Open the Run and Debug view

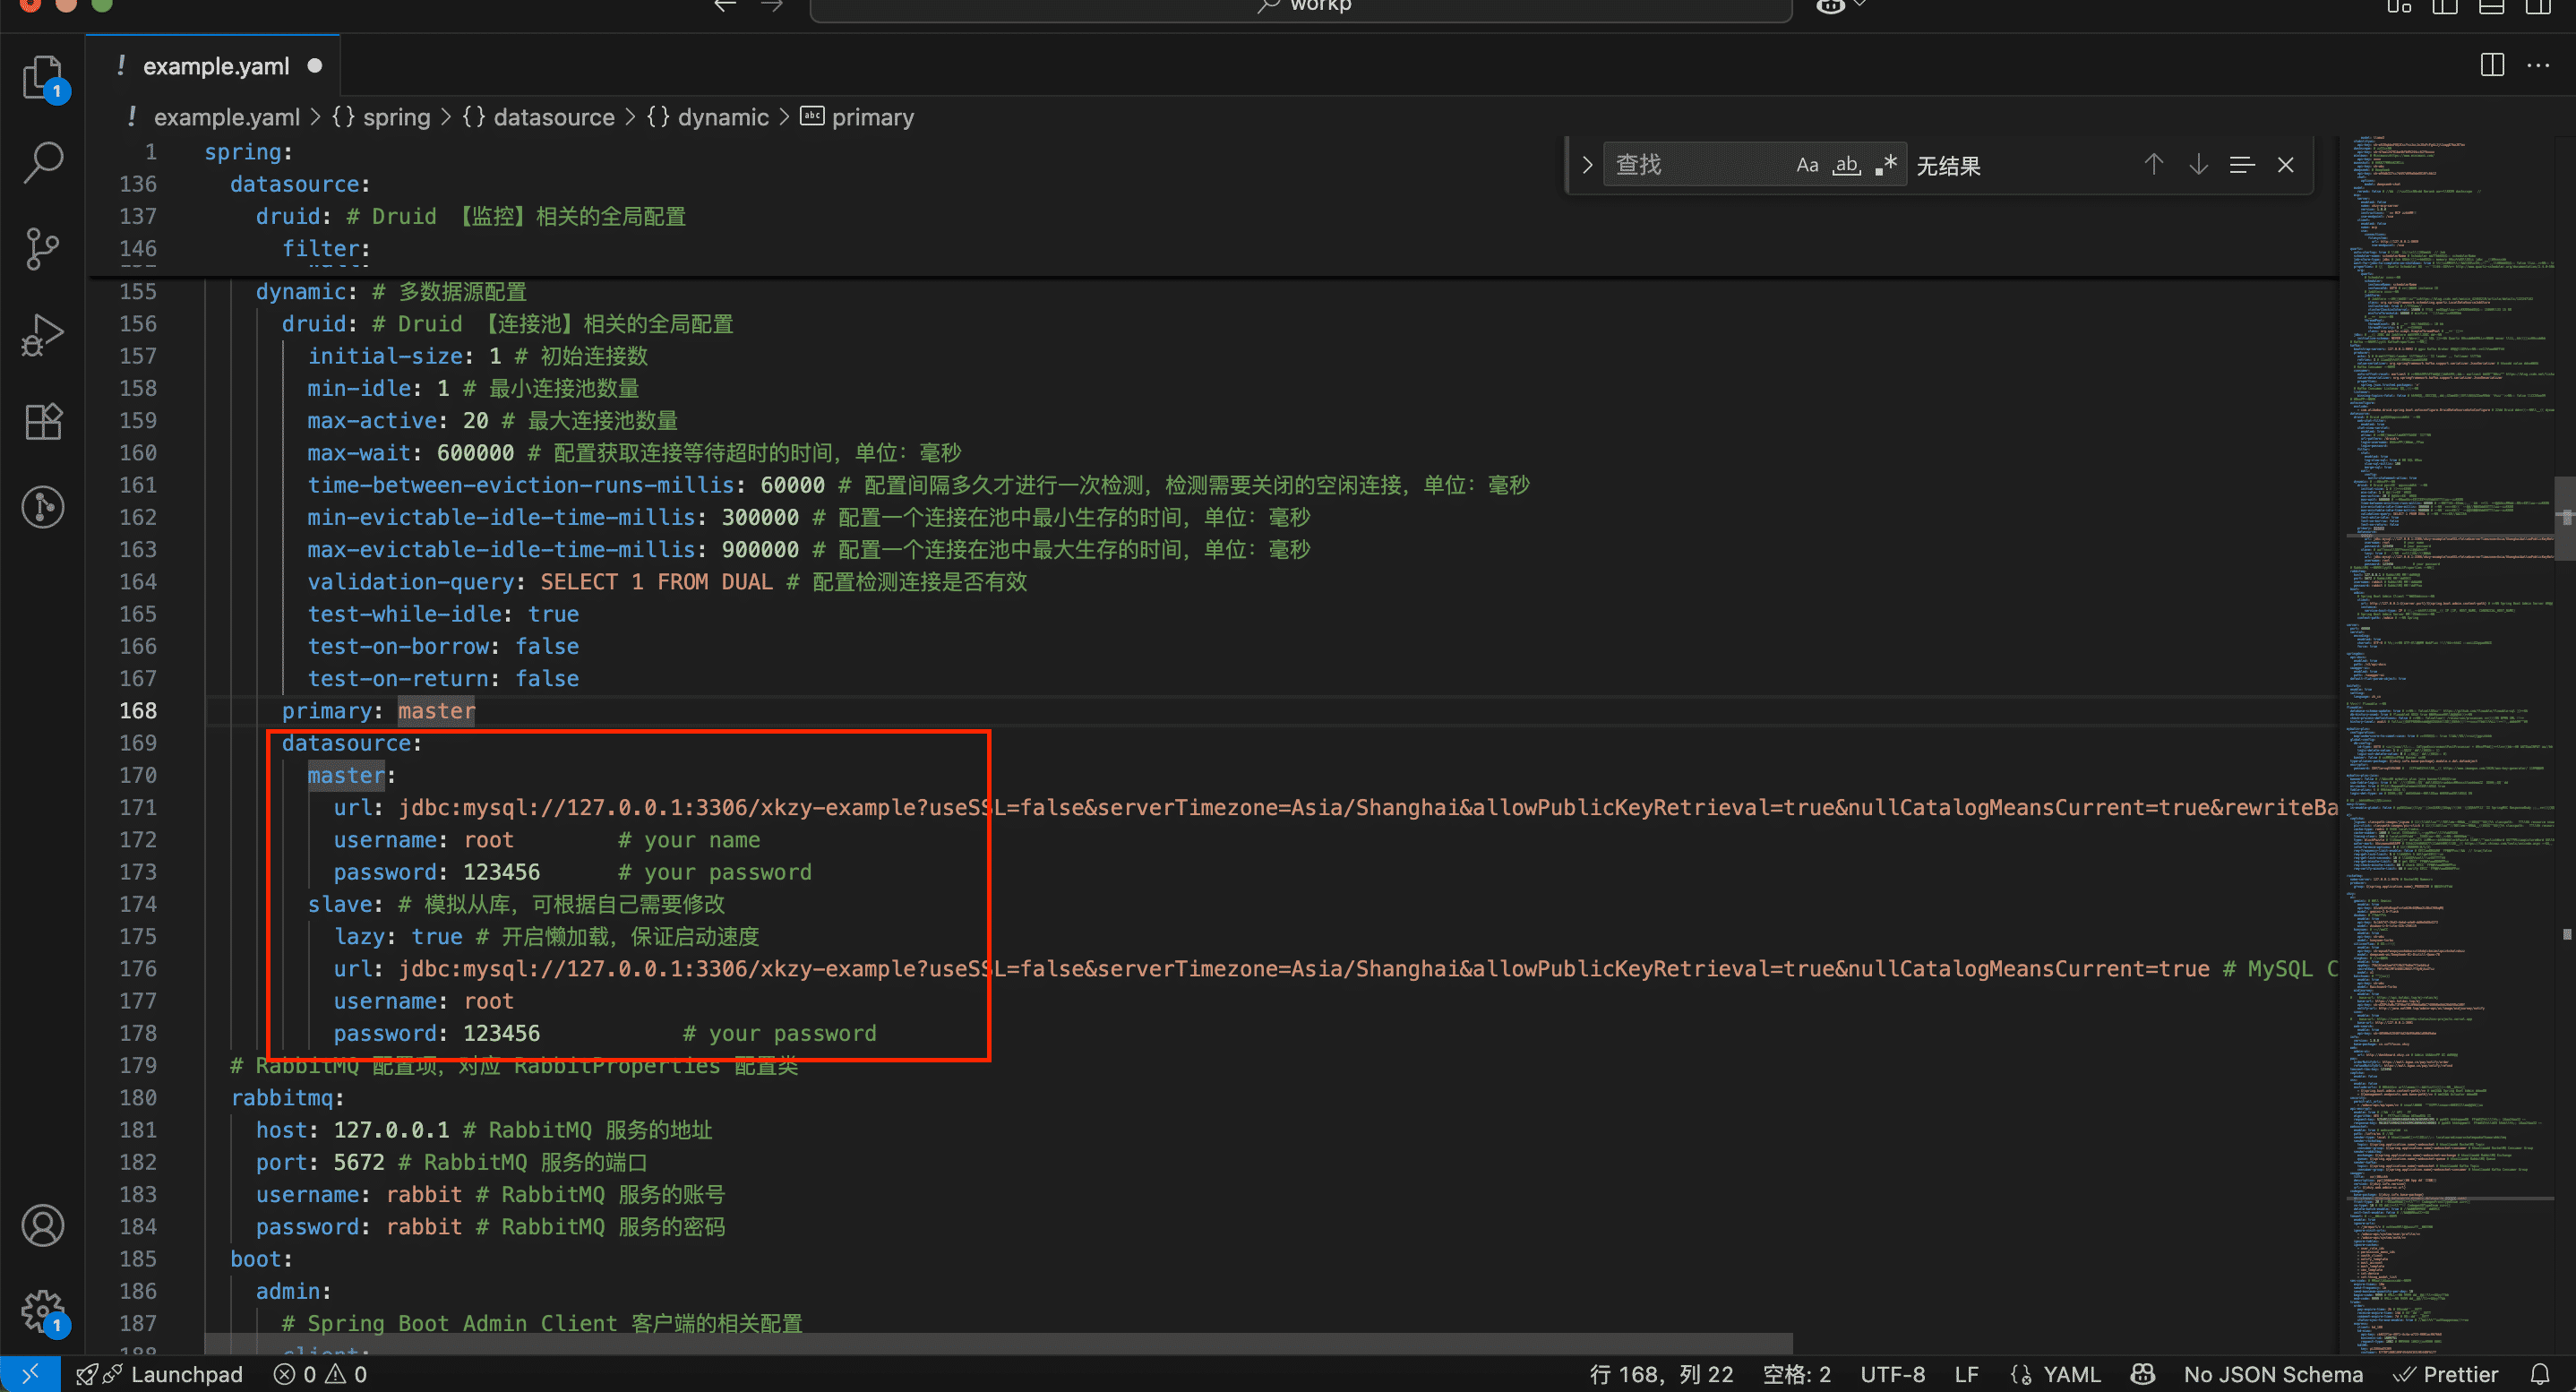(x=43, y=334)
